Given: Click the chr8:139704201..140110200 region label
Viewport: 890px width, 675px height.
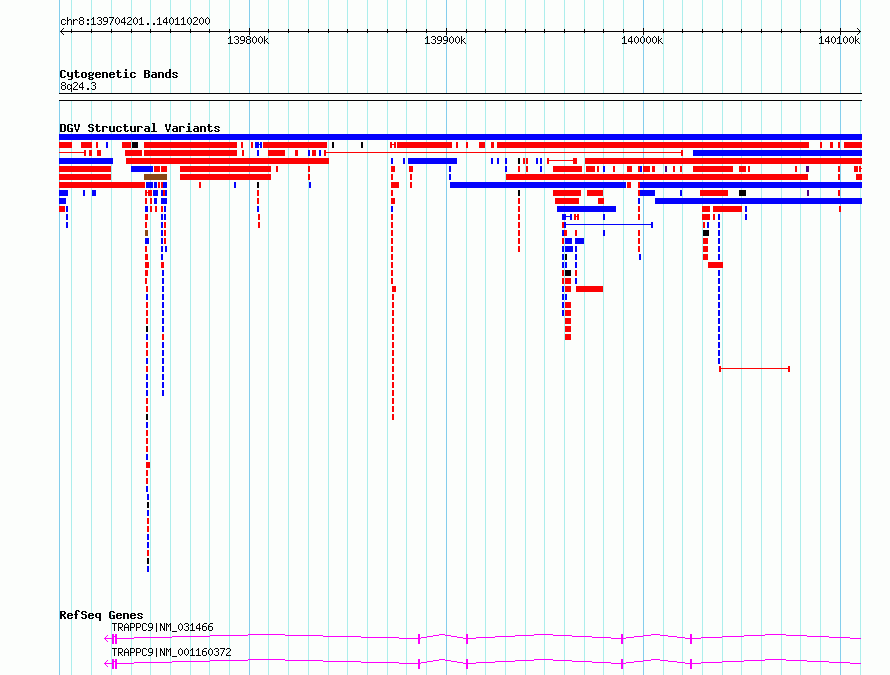Looking at the screenshot, I should tap(135, 21).
